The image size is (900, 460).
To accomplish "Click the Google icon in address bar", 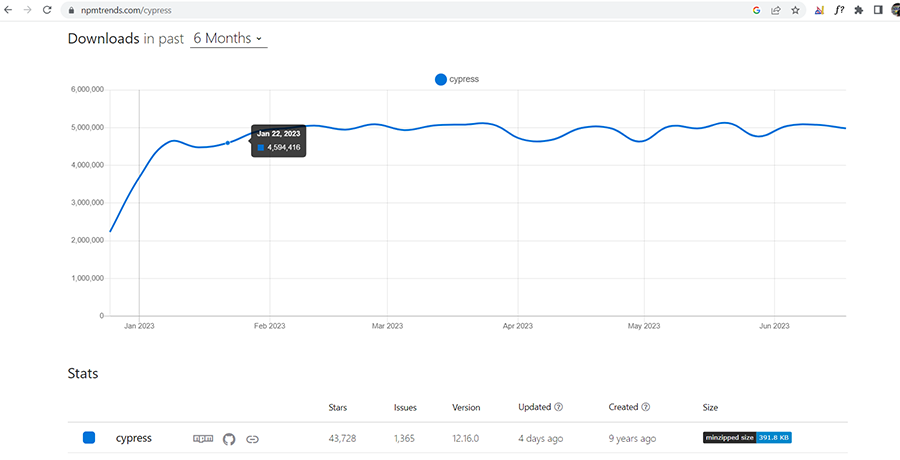I will 757,10.
